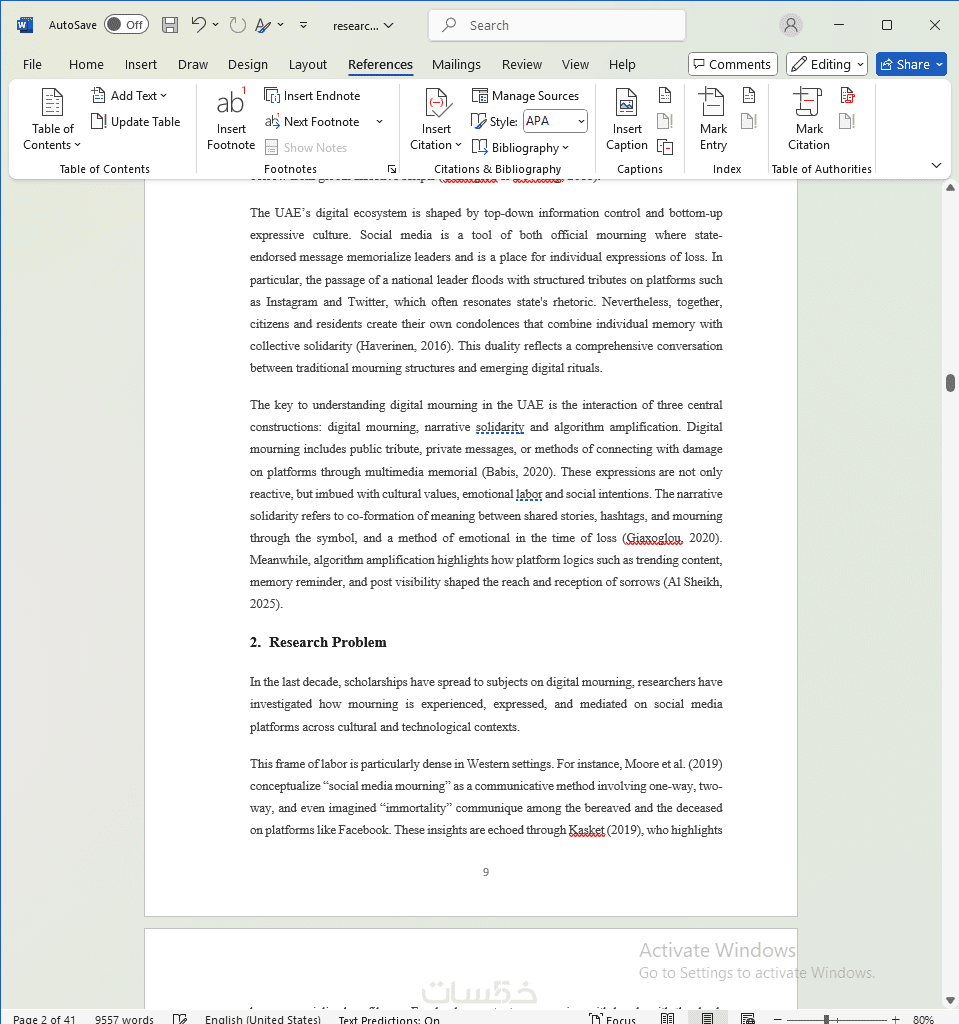Open the File menu

32,65
